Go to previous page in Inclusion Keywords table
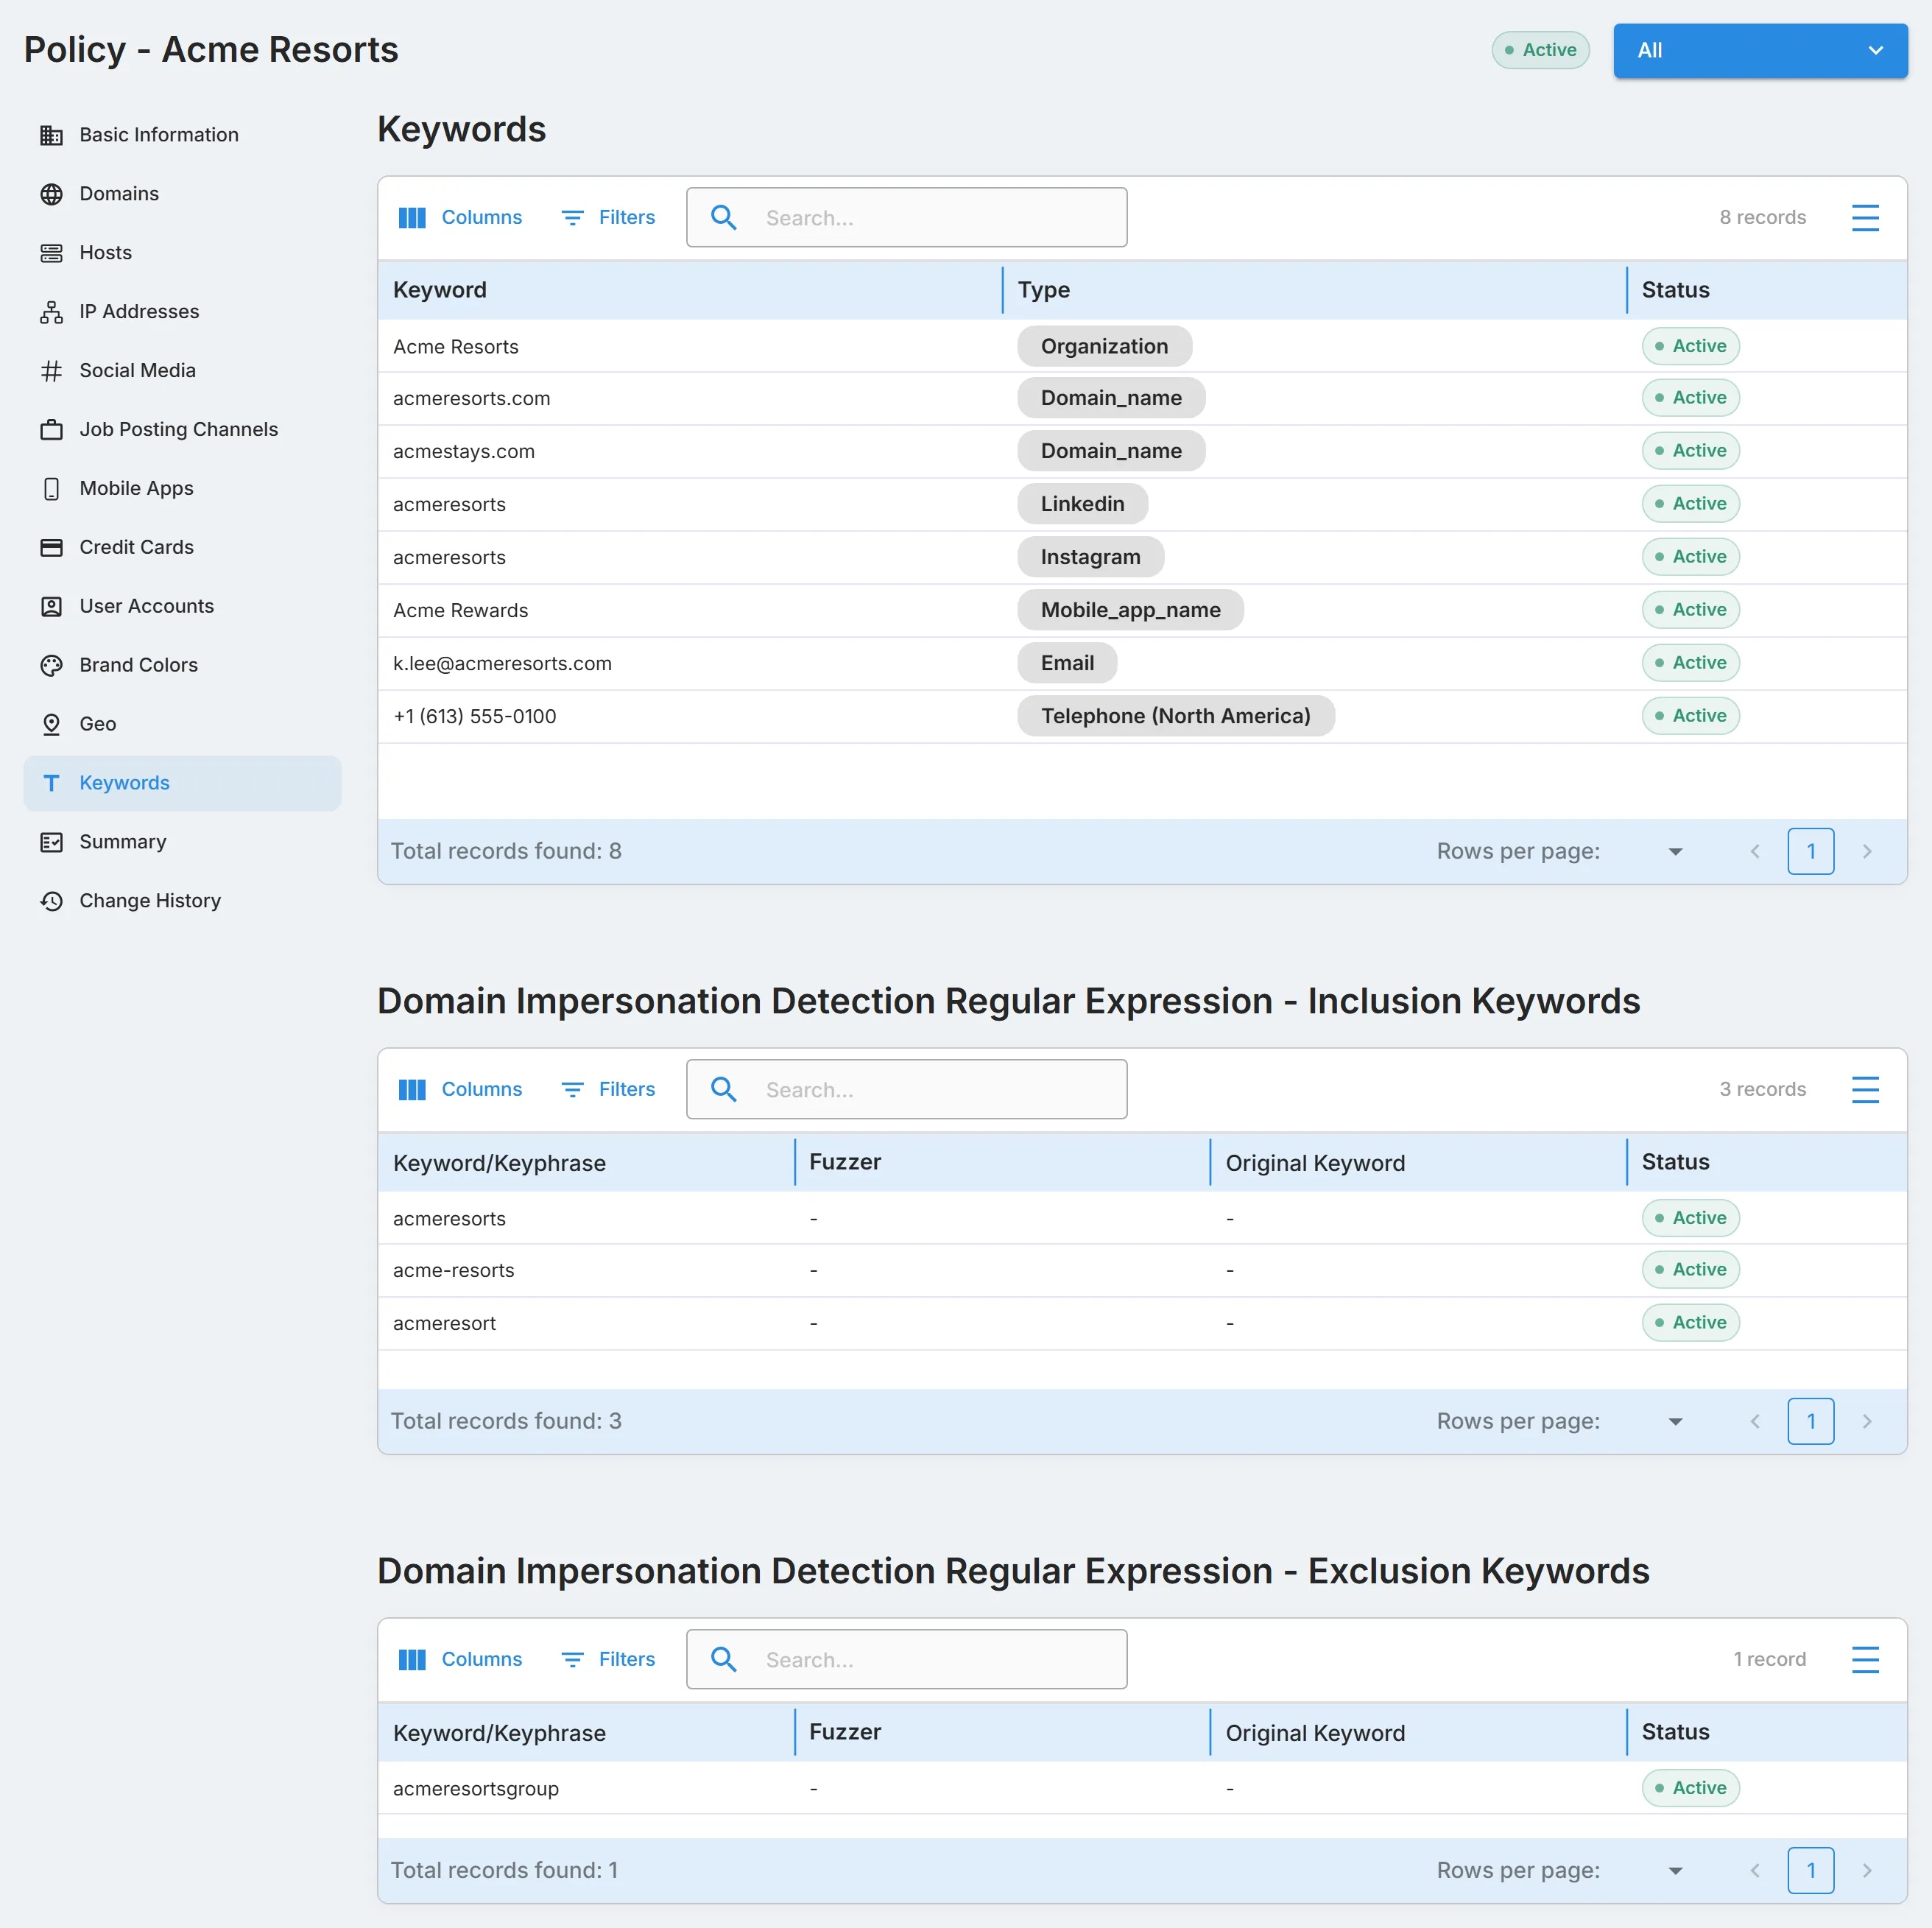This screenshot has width=1932, height=1928. [1755, 1421]
